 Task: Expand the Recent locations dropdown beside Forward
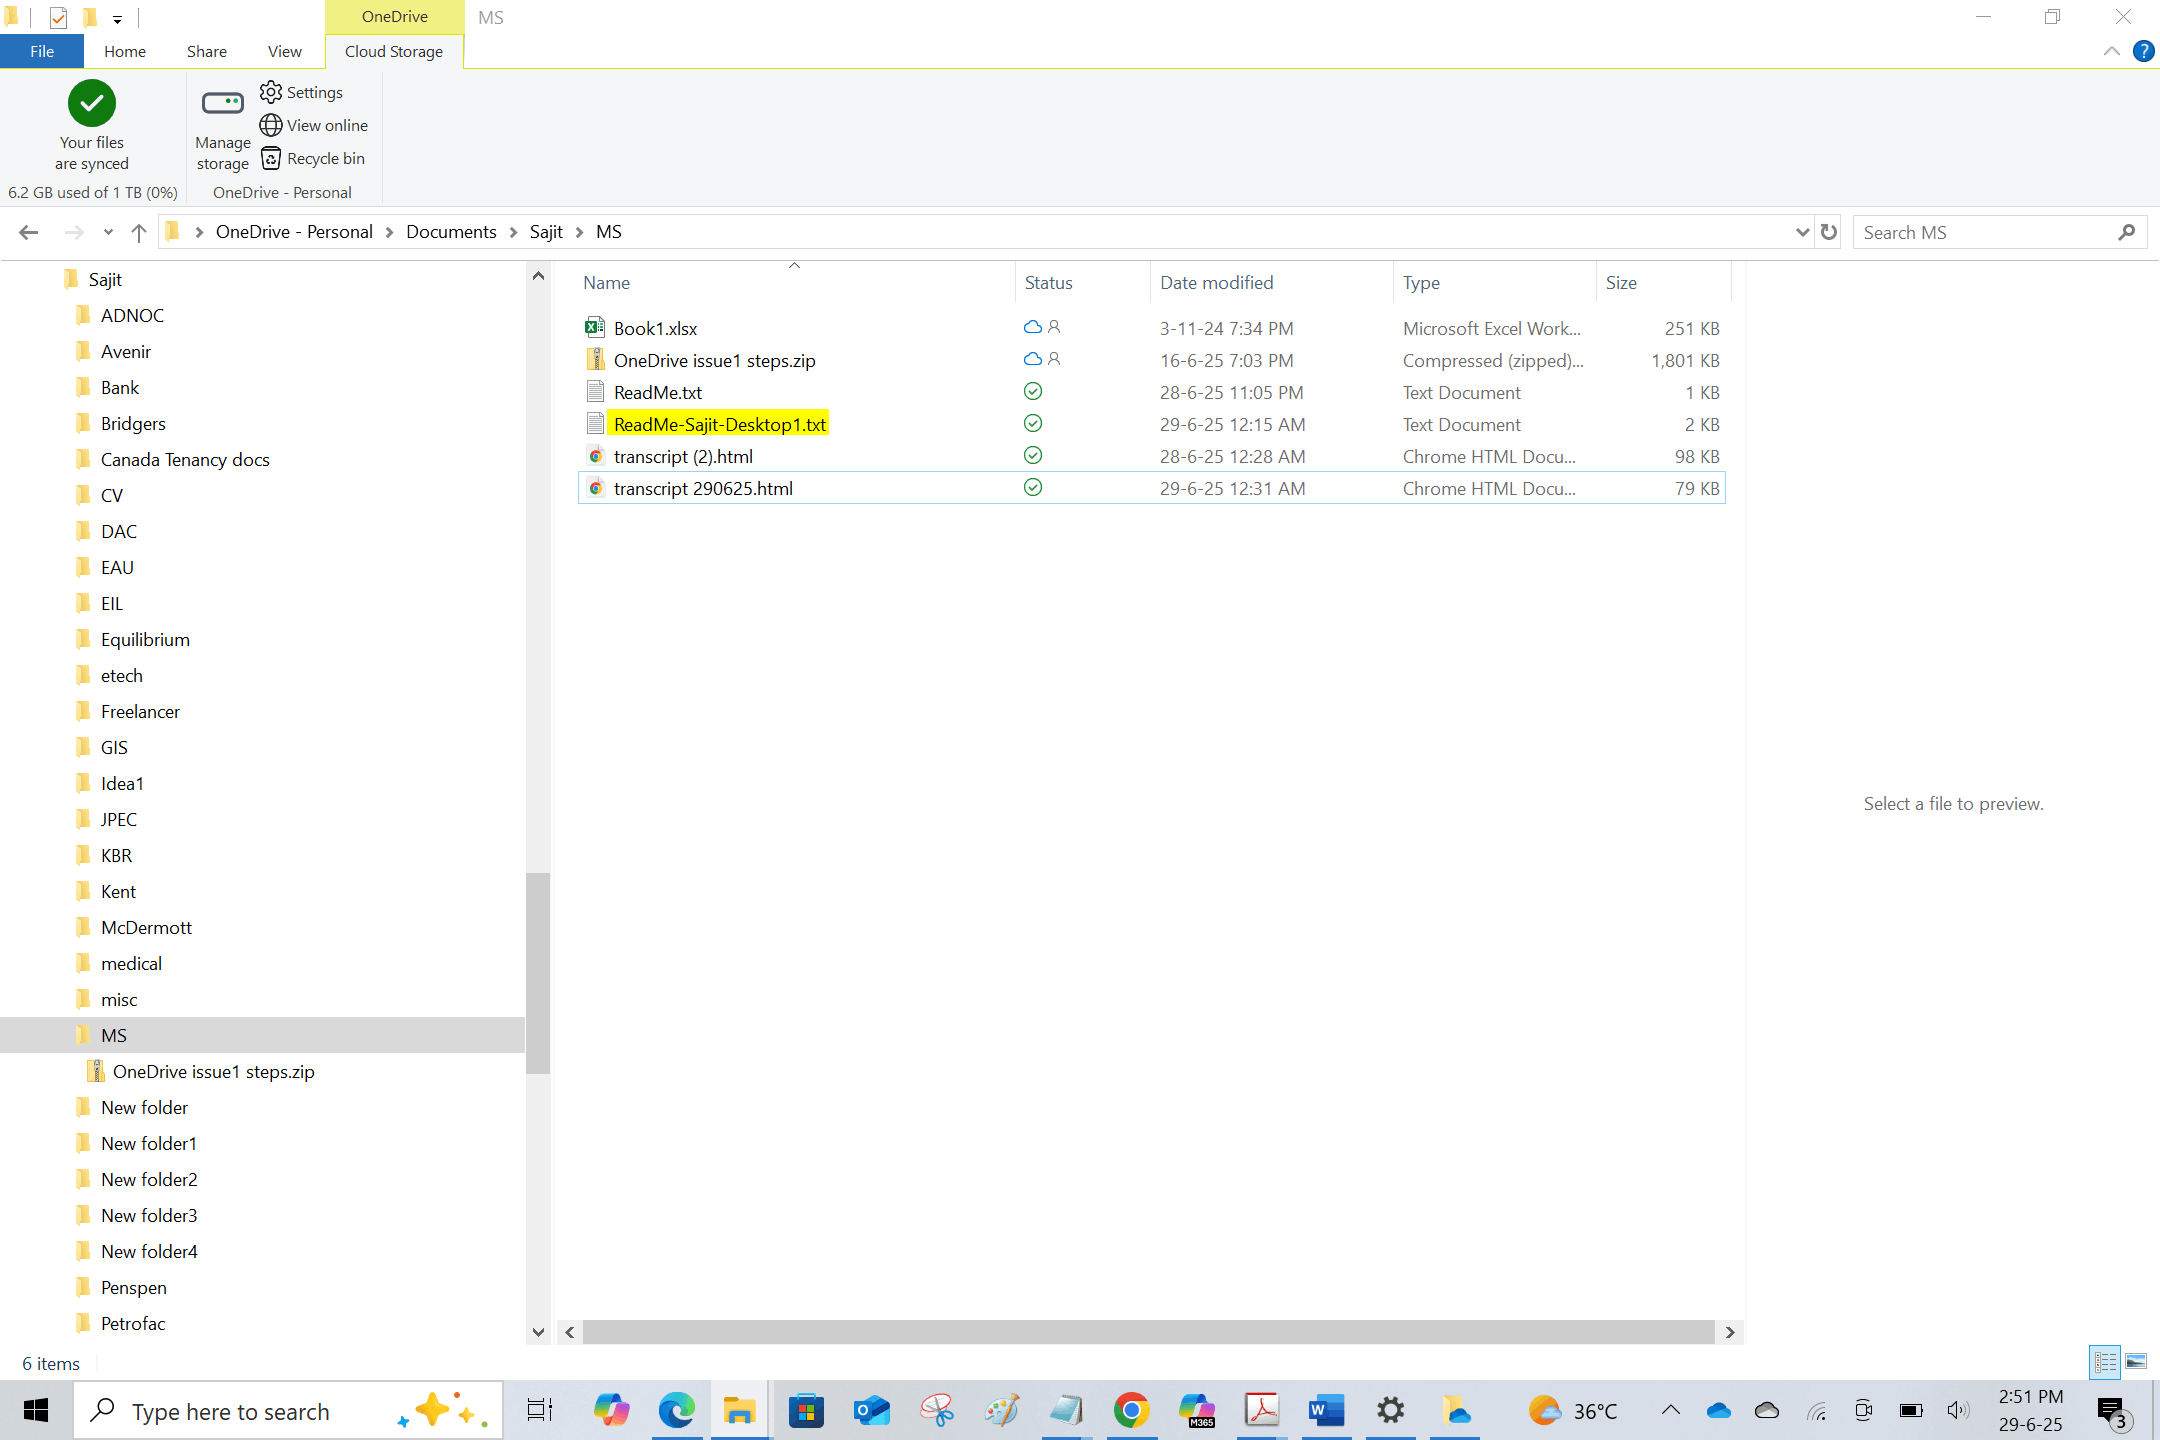pos(108,231)
